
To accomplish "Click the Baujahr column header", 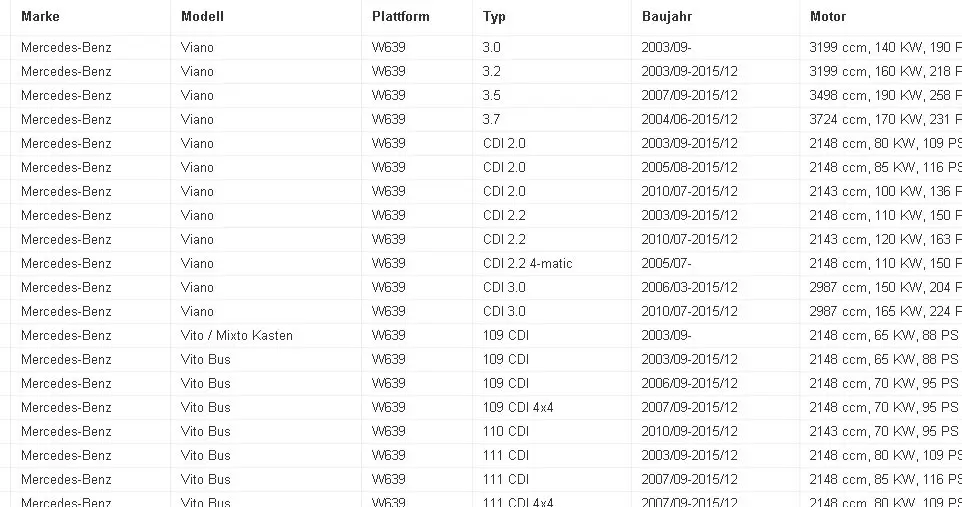I will coord(667,17).
